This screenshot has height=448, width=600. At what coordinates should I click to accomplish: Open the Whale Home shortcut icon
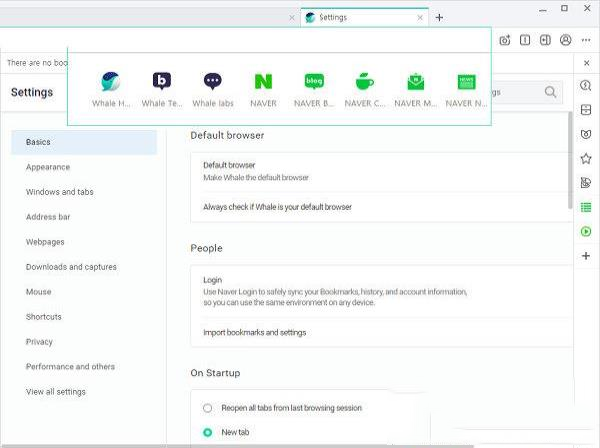111,82
